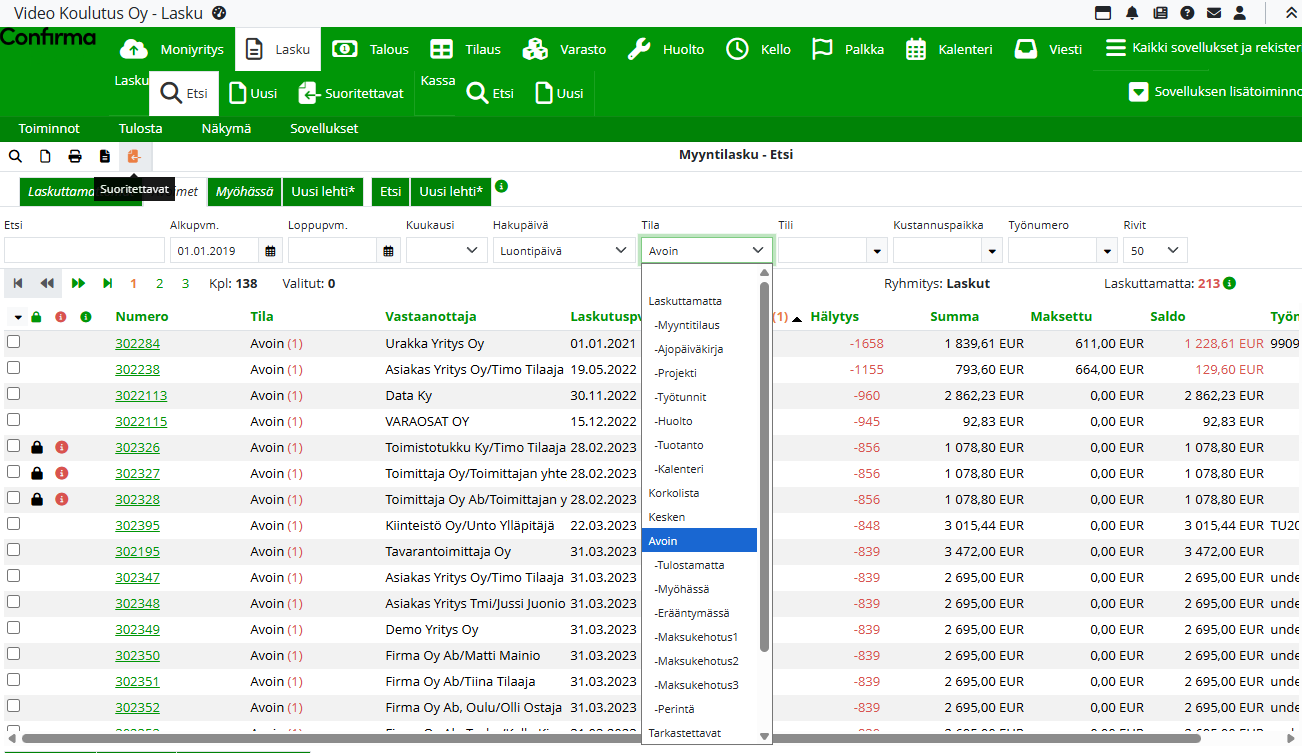Click the print icon in the toolbar

[74, 156]
